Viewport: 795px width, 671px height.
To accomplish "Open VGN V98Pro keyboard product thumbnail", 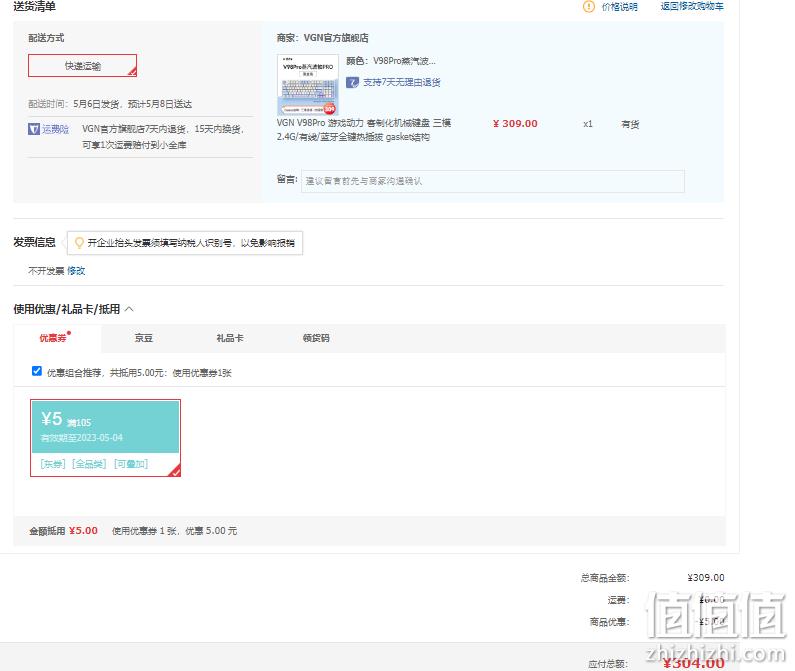I will pyautogui.click(x=308, y=84).
